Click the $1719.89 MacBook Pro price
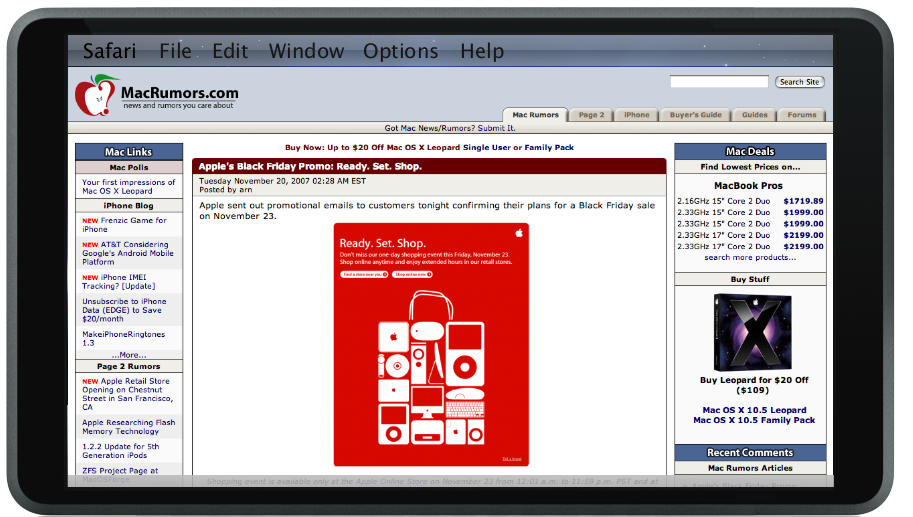Screen dimensions: 913x517 [804, 201]
